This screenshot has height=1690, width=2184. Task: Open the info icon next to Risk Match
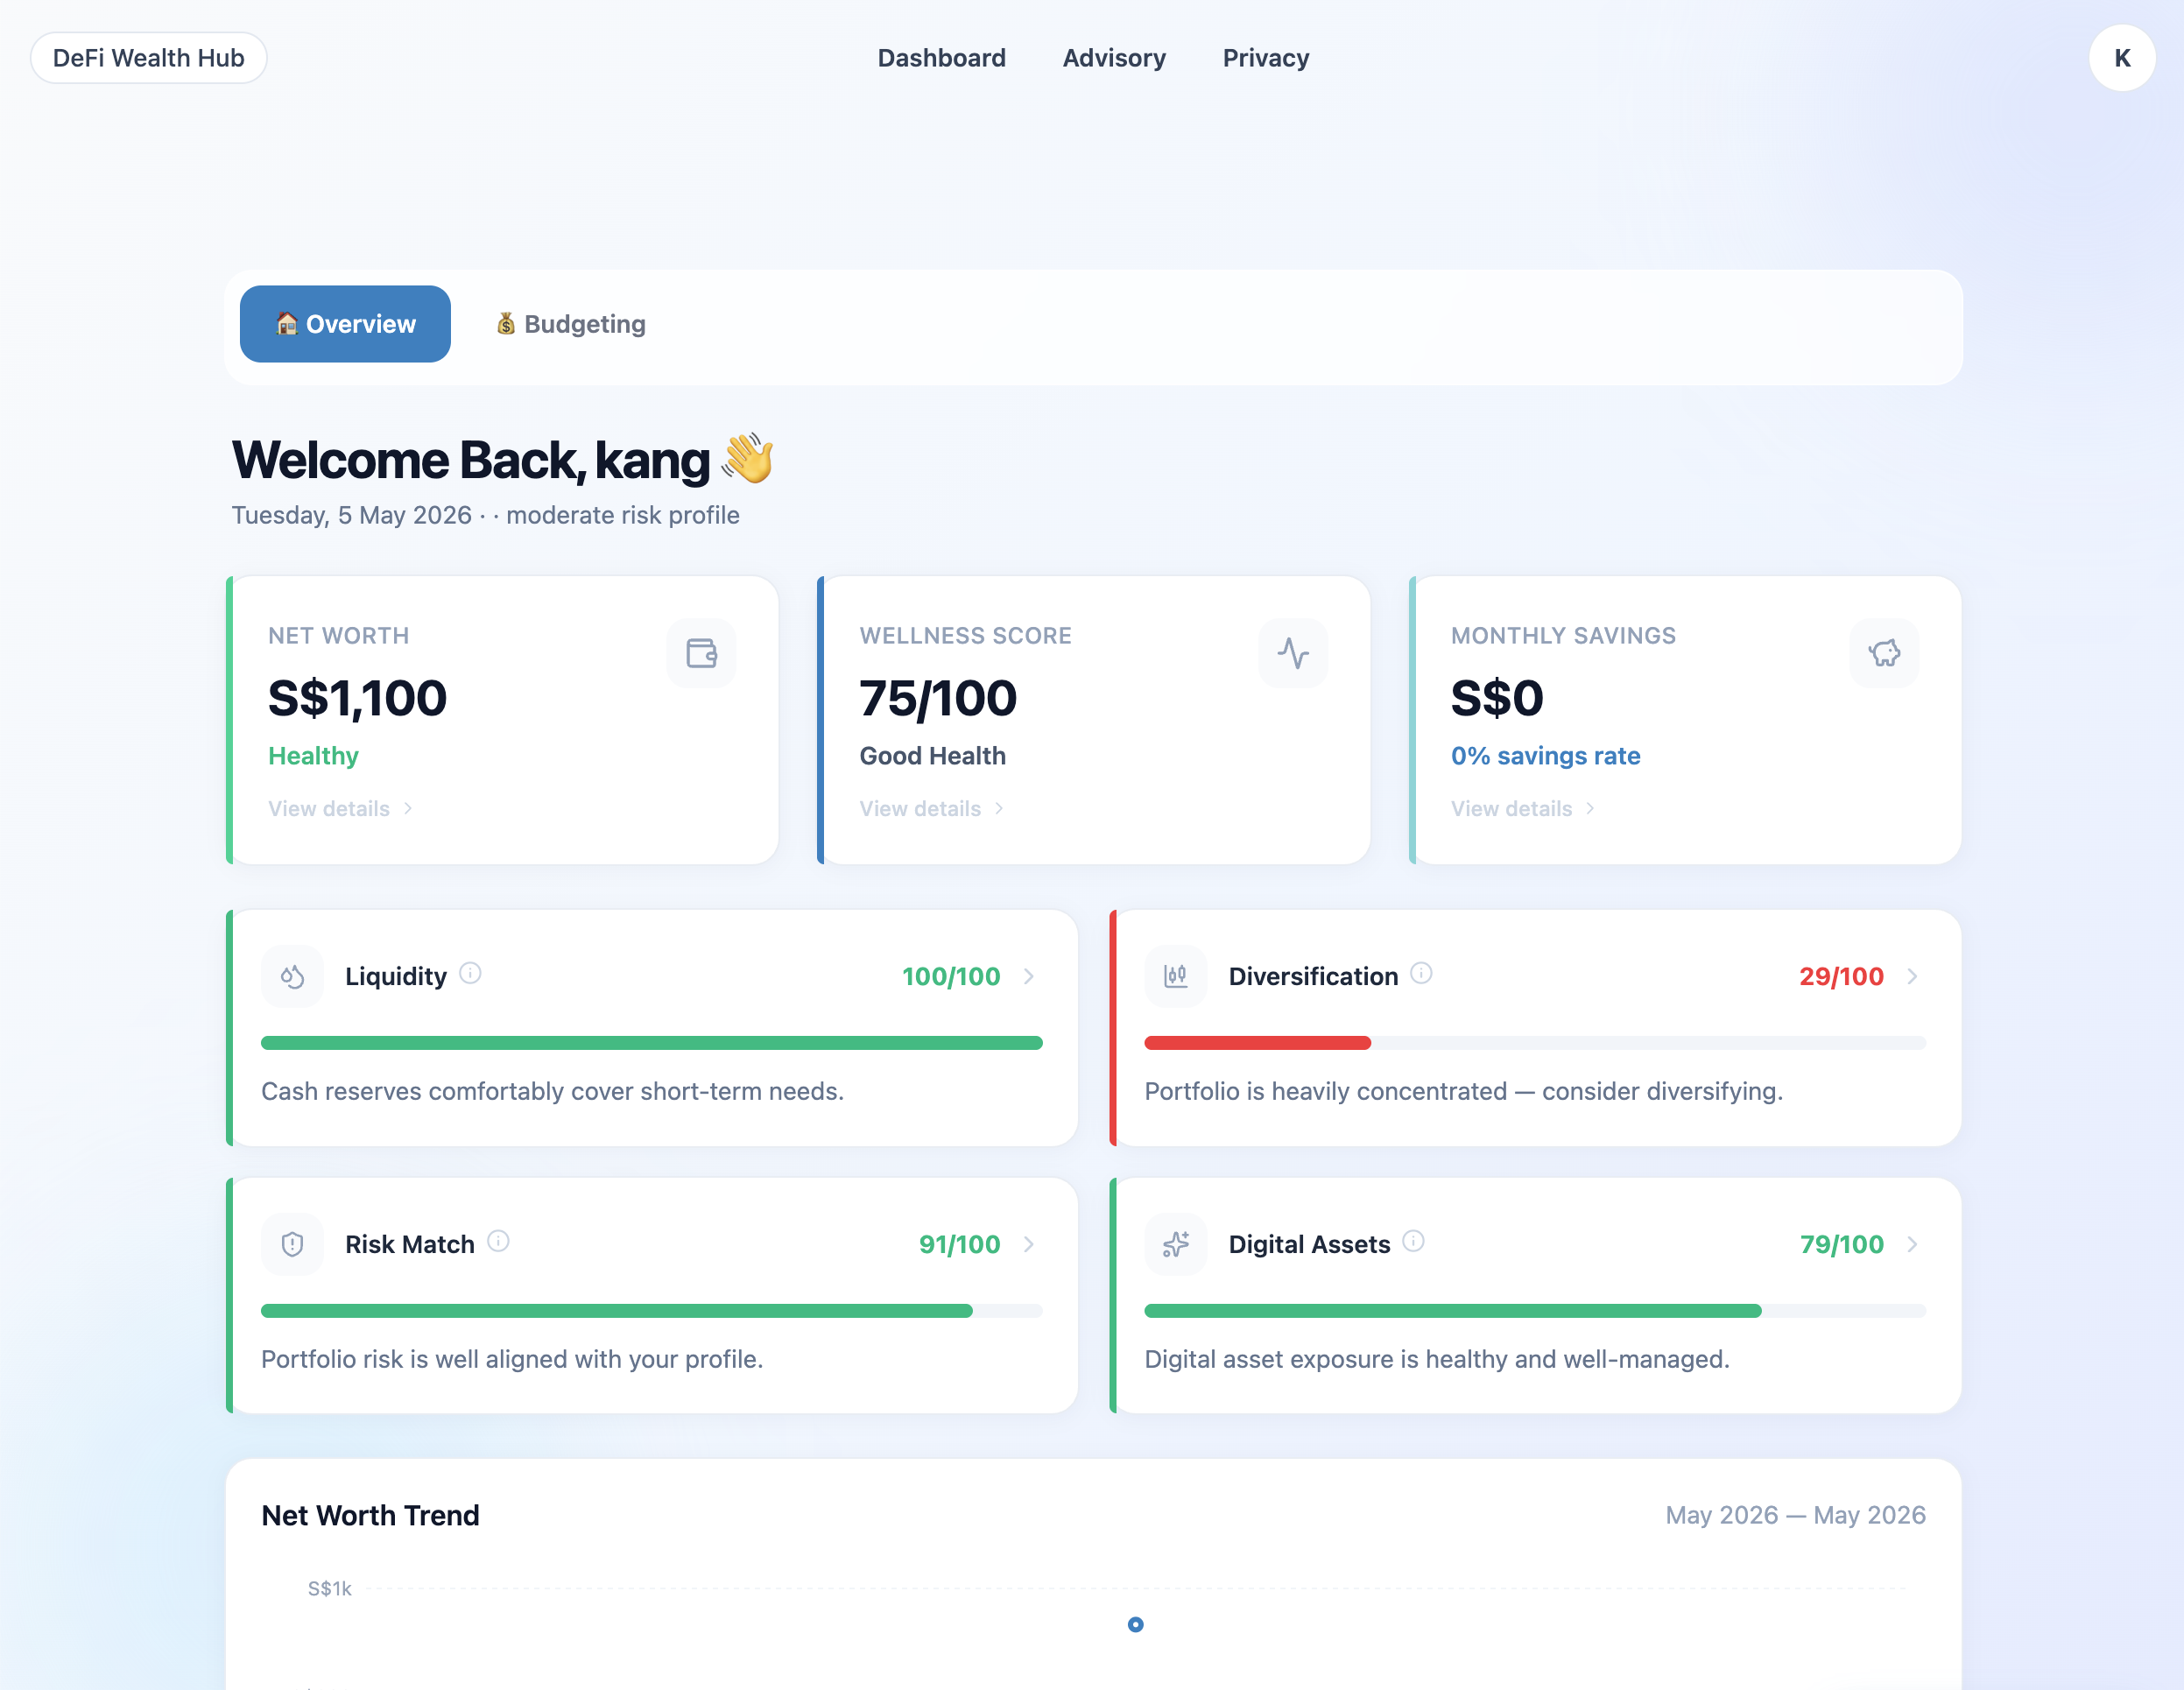pos(498,1241)
